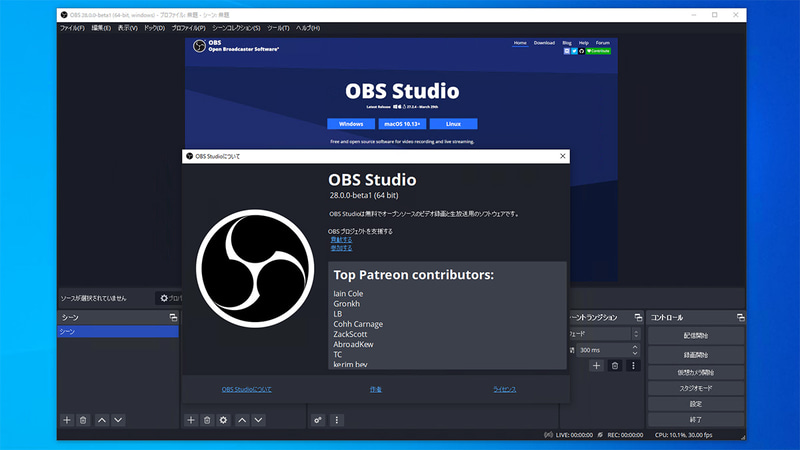
Task: Click the Windows download button in the preview
Action: (351, 124)
